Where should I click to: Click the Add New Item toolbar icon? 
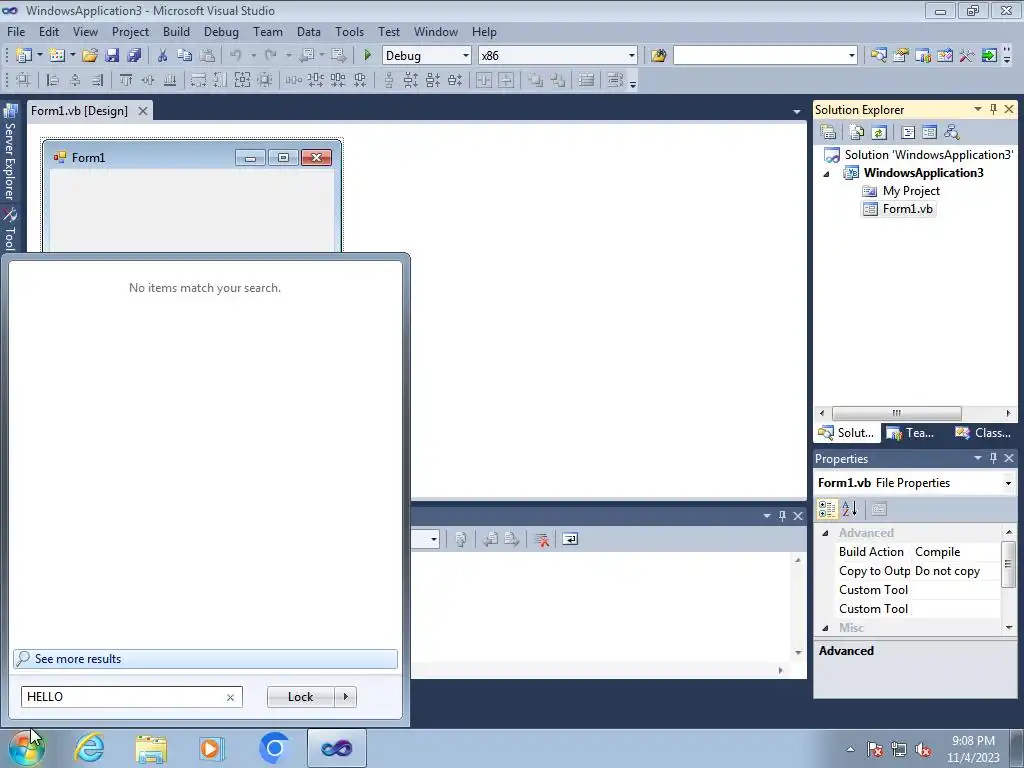(57, 56)
